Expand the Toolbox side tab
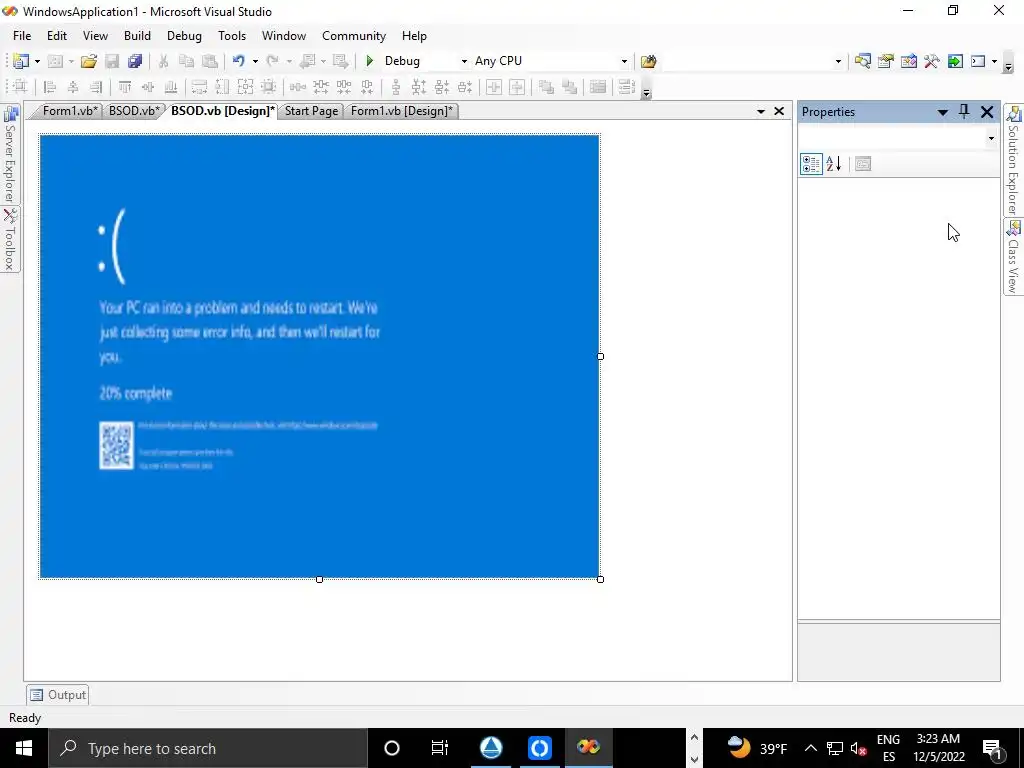 click(10, 240)
